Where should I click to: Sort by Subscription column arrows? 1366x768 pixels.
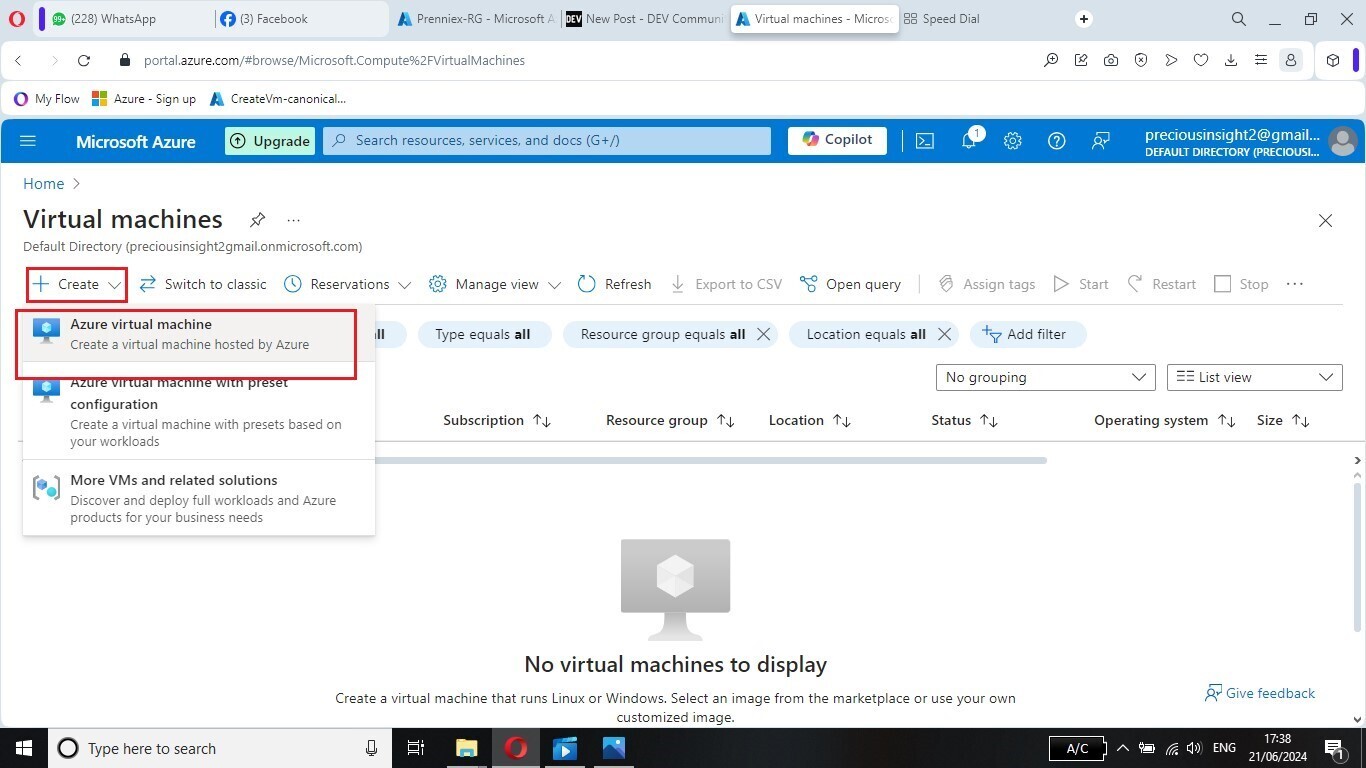click(542, 421)
